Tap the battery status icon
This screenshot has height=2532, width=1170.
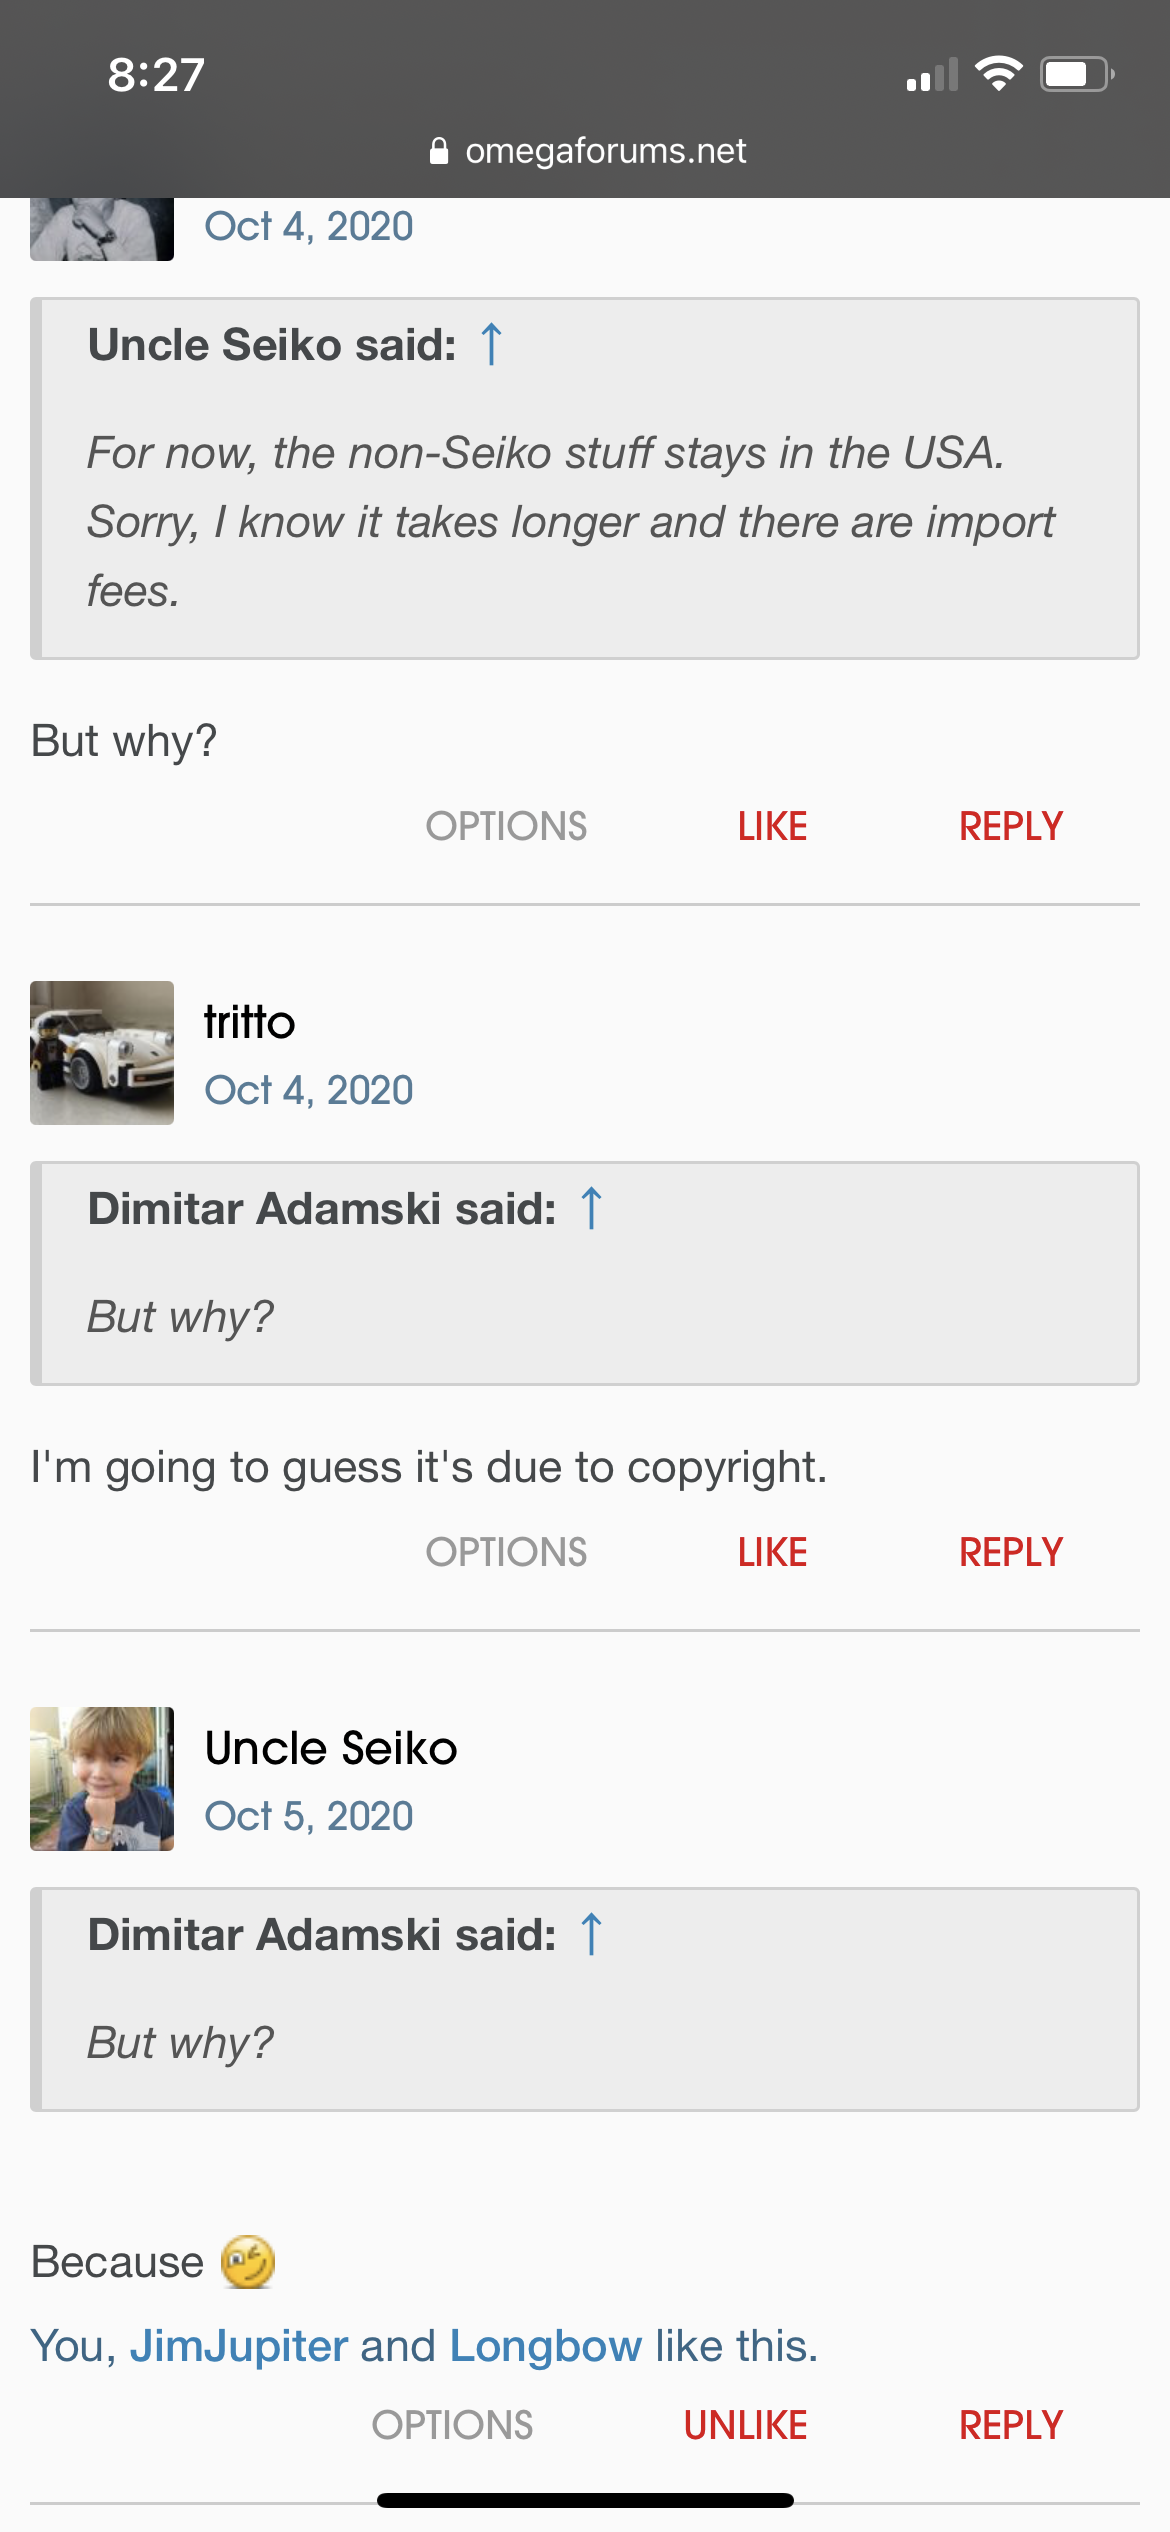point(1076,74)
